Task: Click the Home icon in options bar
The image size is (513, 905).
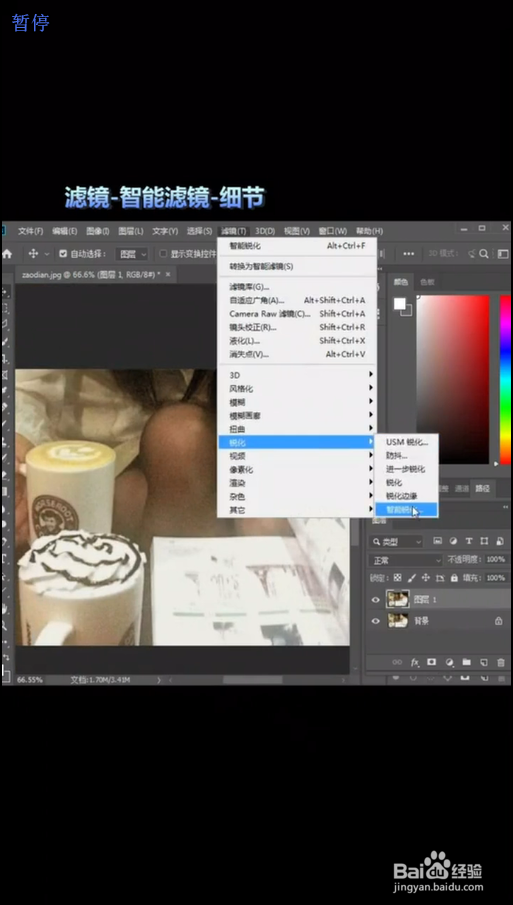Action: 8,253
